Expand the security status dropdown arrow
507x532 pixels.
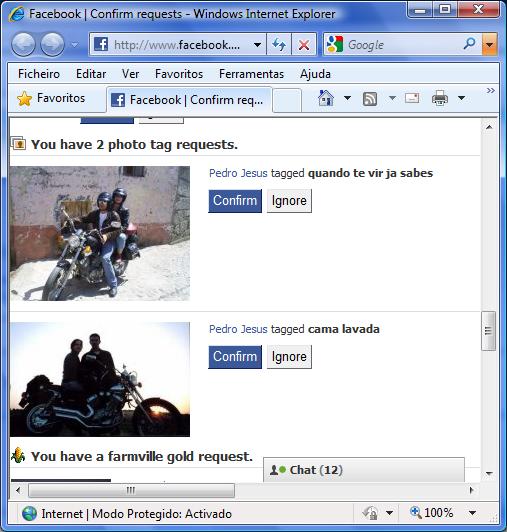pyautogui.click(x=389, y=513)
